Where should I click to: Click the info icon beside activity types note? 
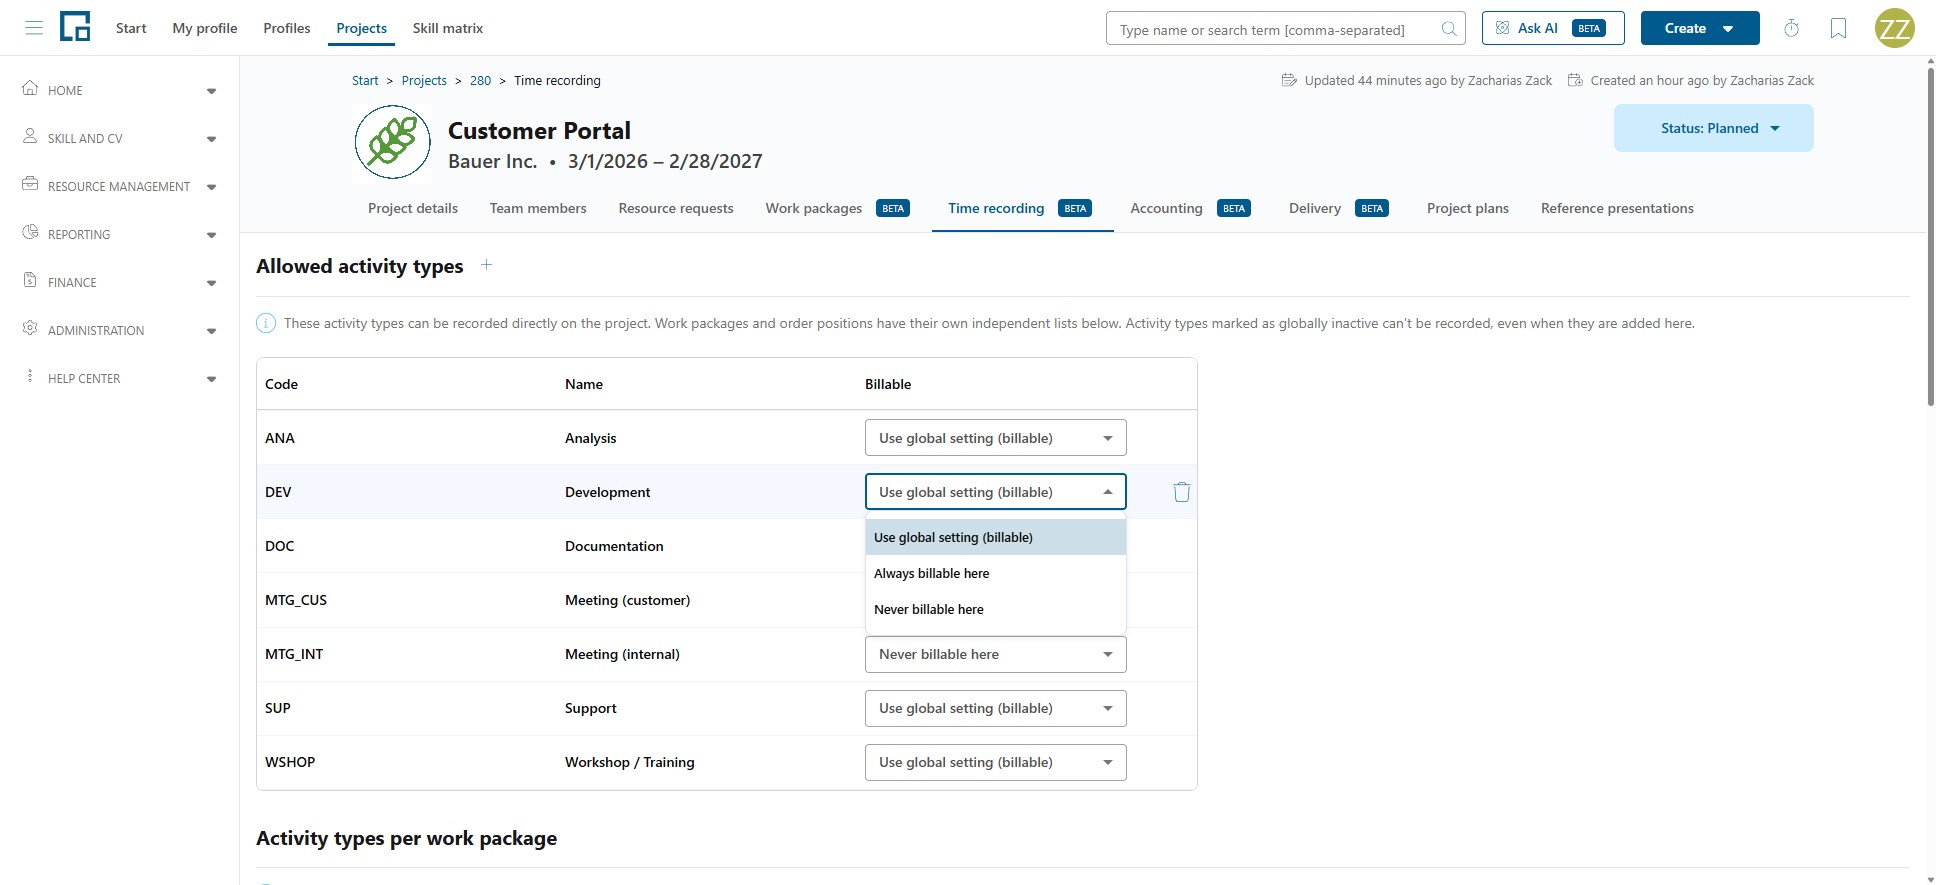pyautogui.click(x=266, y=323)
